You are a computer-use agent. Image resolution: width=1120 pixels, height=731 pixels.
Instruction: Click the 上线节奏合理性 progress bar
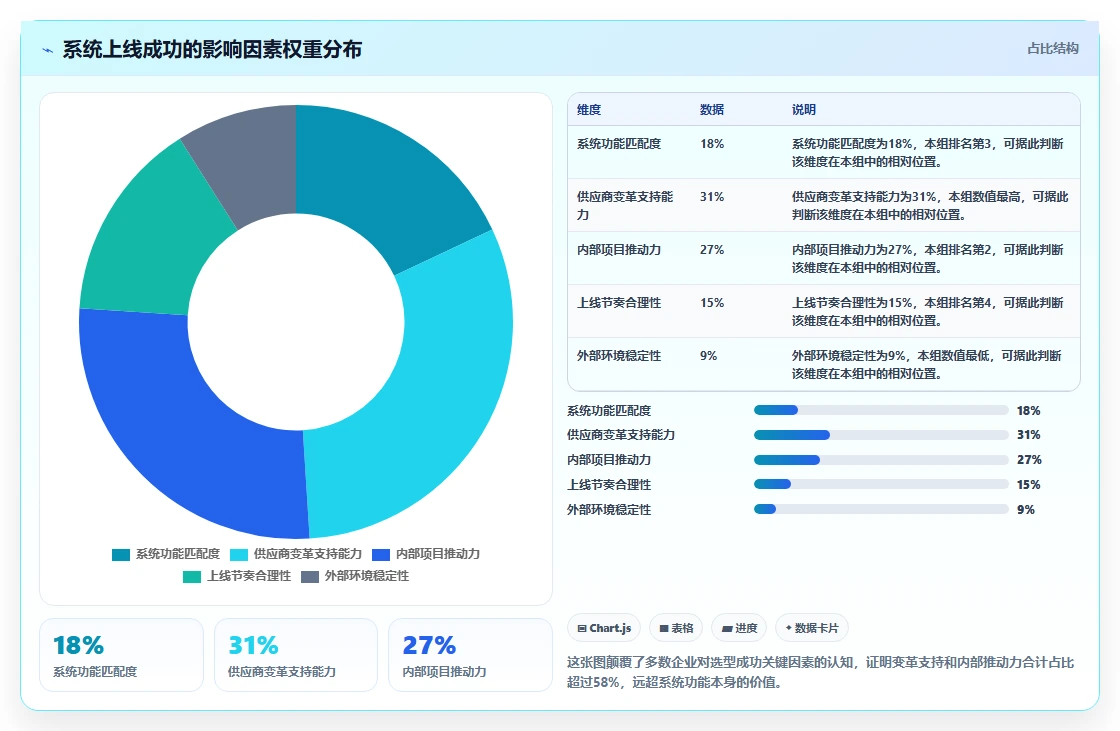click(881, 484)
